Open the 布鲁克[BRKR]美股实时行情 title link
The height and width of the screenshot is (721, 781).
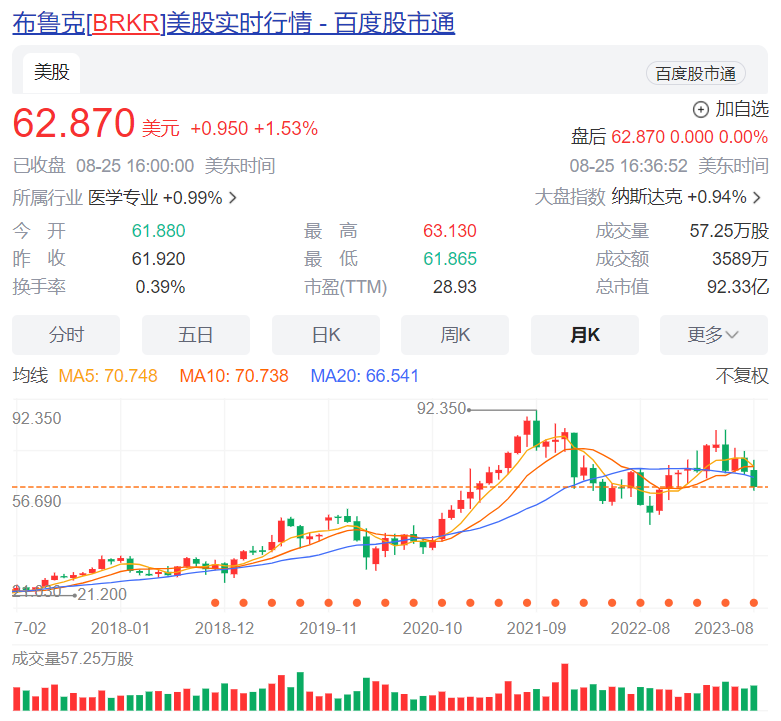pos(234,23)
